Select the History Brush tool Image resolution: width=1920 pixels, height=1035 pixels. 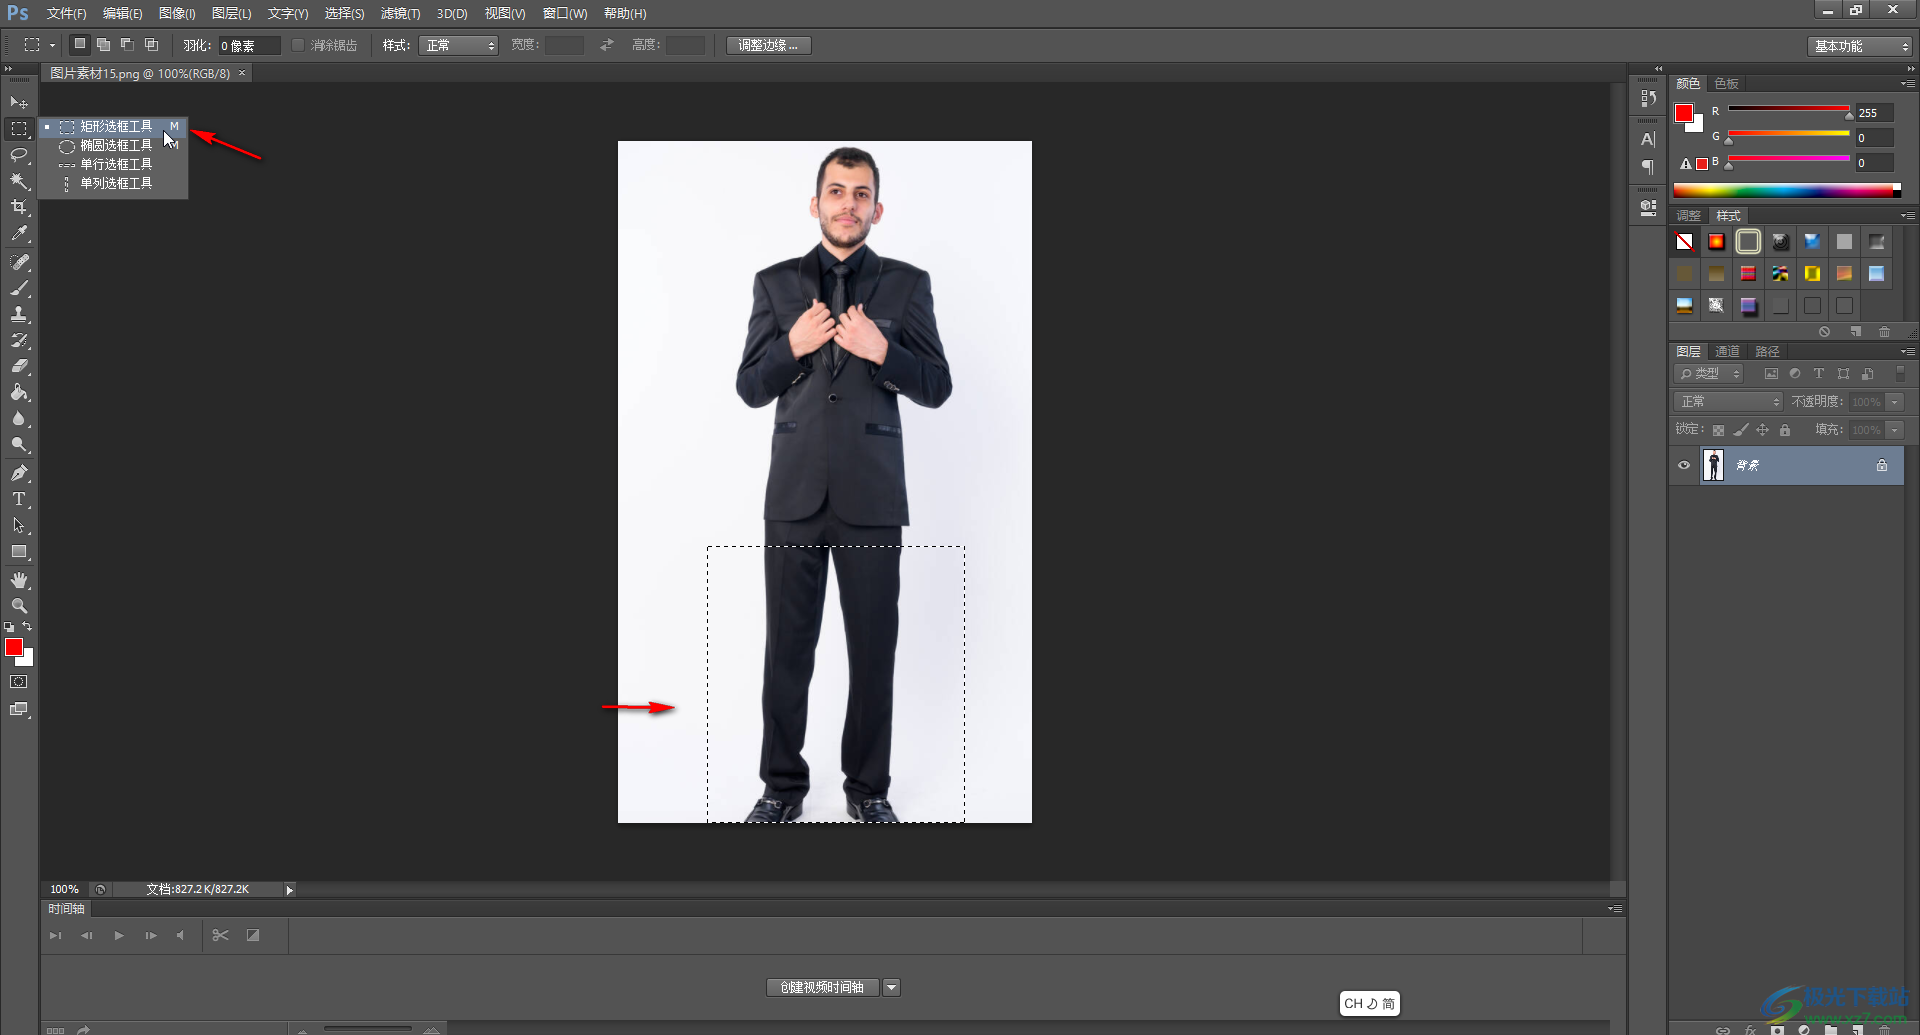[19, 340]
